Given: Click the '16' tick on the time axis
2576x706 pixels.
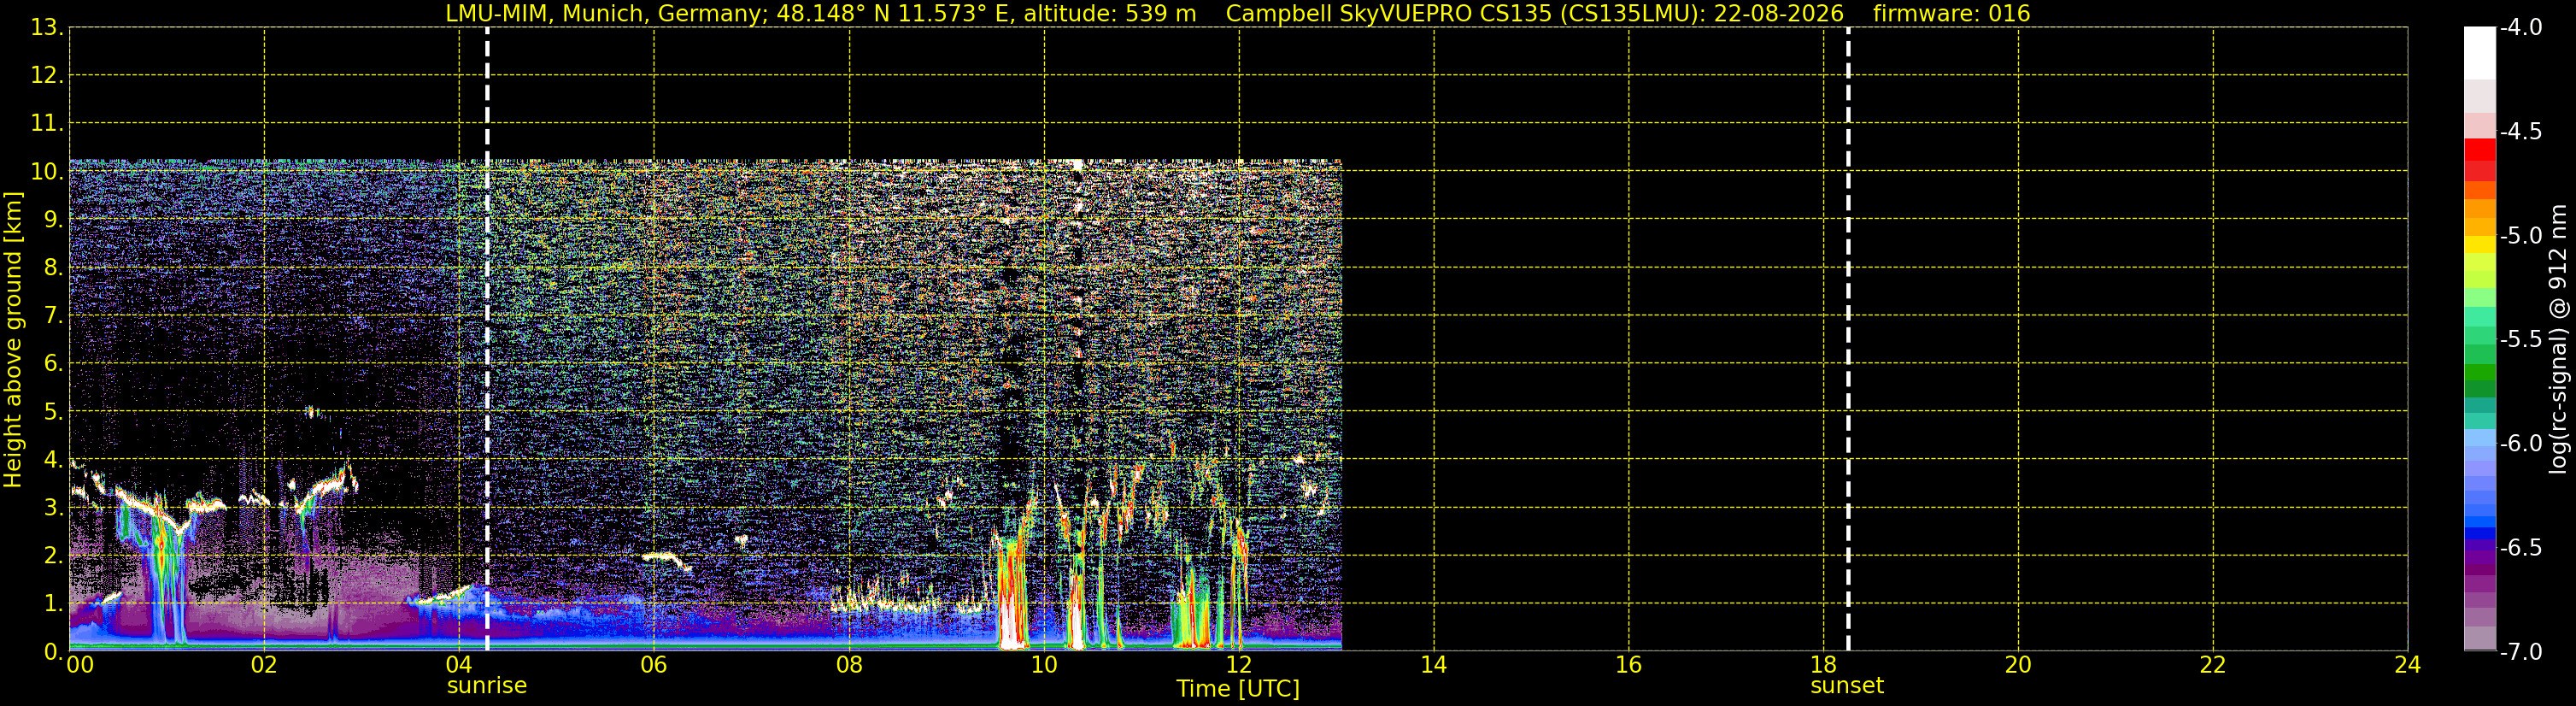Looking at the screenshot, I should [1629, 665].
